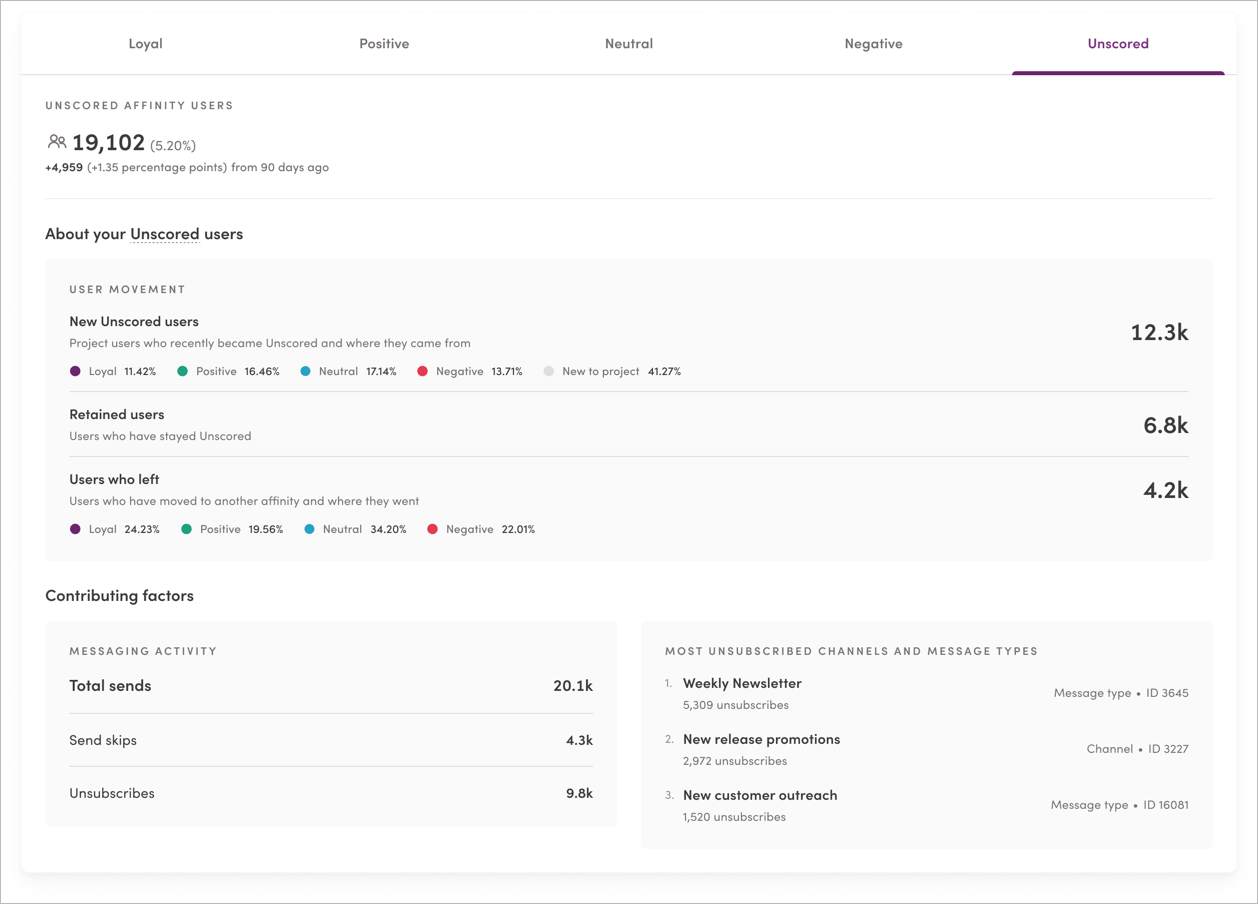Click Positive 16.46% legend entry
Screen dimensions: 1258x904
[x=228, y=371]
